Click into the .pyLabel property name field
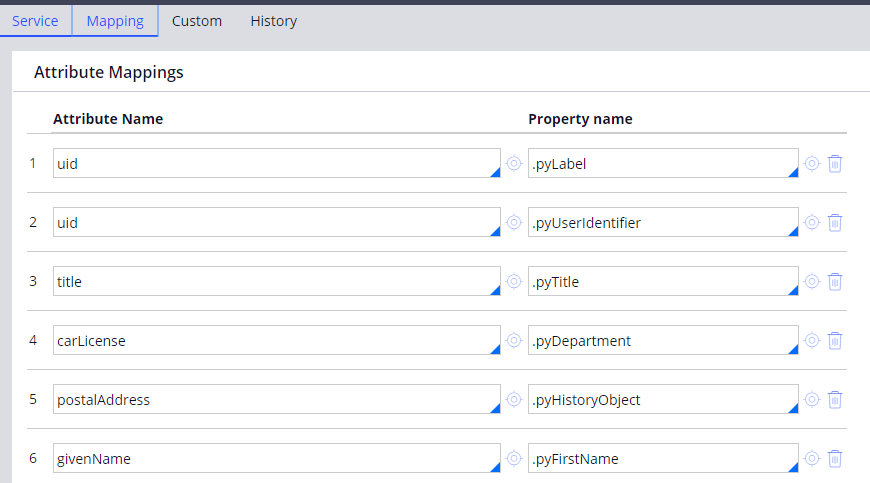Image resolution: width=870 pixels, height=483 pixels. [x=663, y=163]
